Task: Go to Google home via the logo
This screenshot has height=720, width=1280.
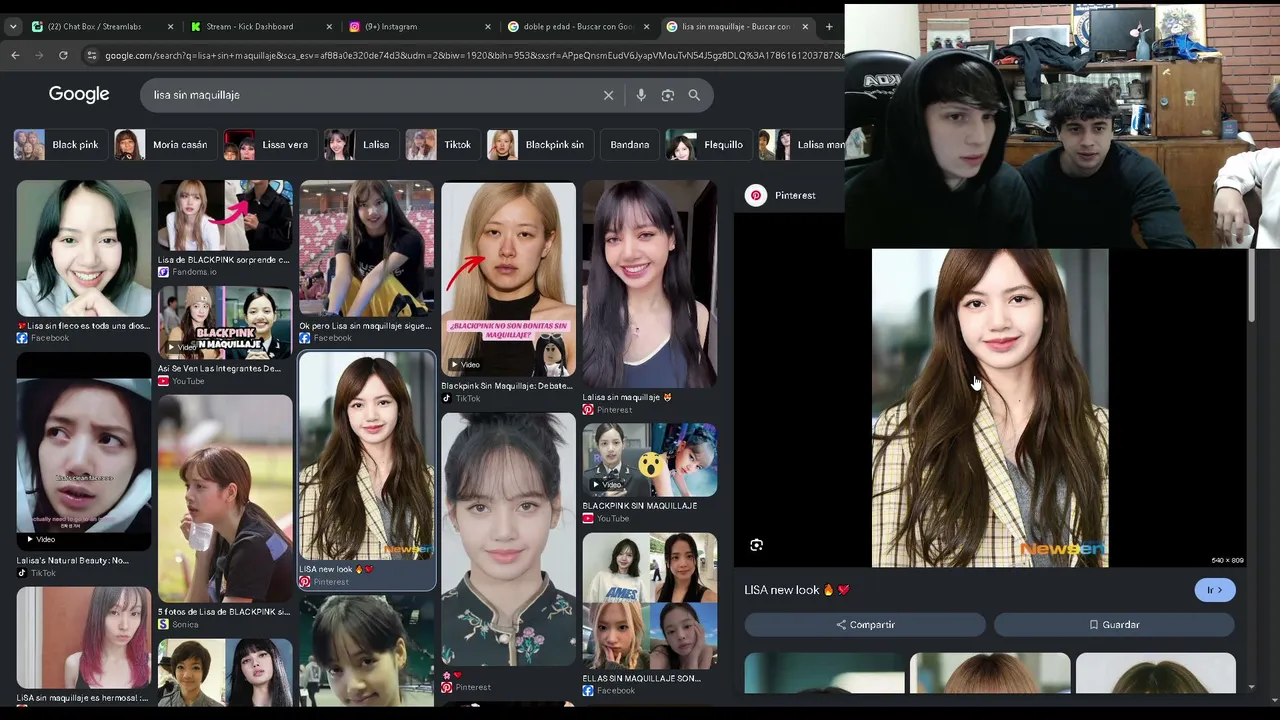Action: pos(79,94)
